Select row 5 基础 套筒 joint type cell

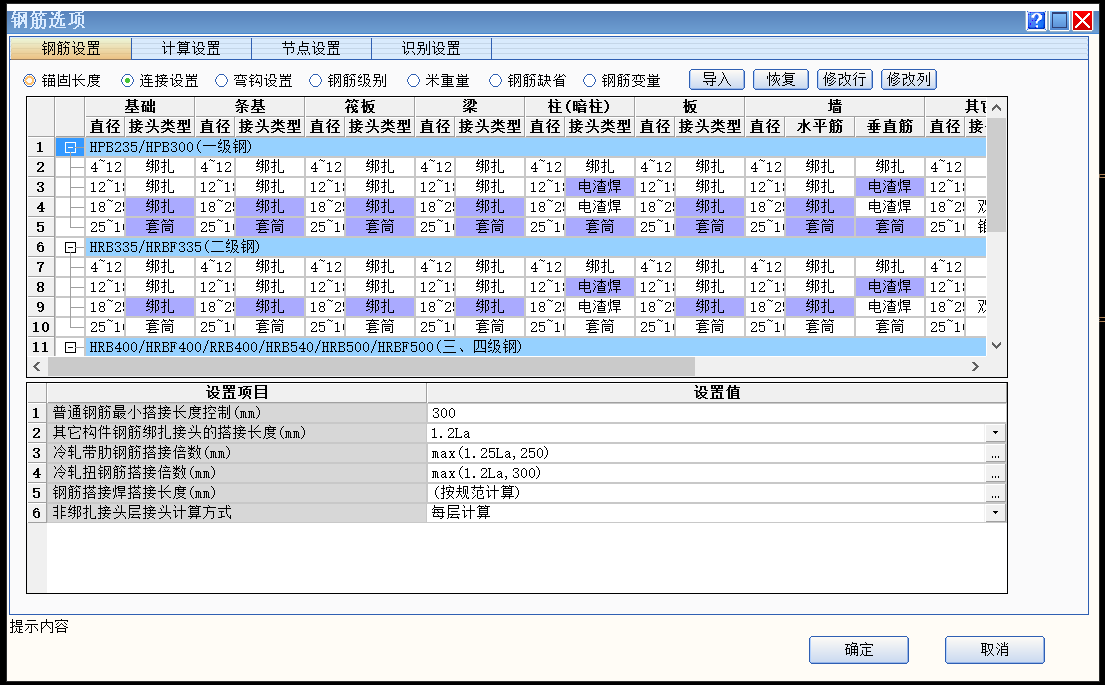160,227
